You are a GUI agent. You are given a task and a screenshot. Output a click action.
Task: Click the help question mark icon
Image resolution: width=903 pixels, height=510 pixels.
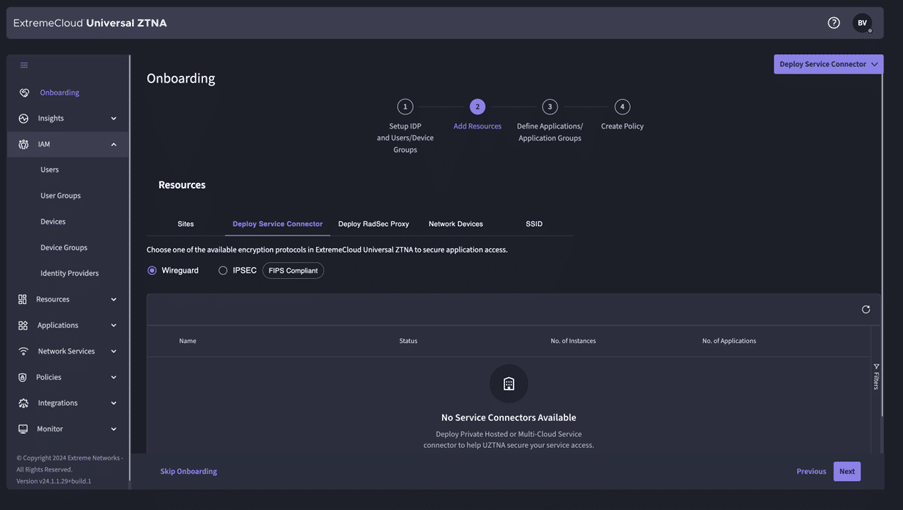click(x=833, y=23)
